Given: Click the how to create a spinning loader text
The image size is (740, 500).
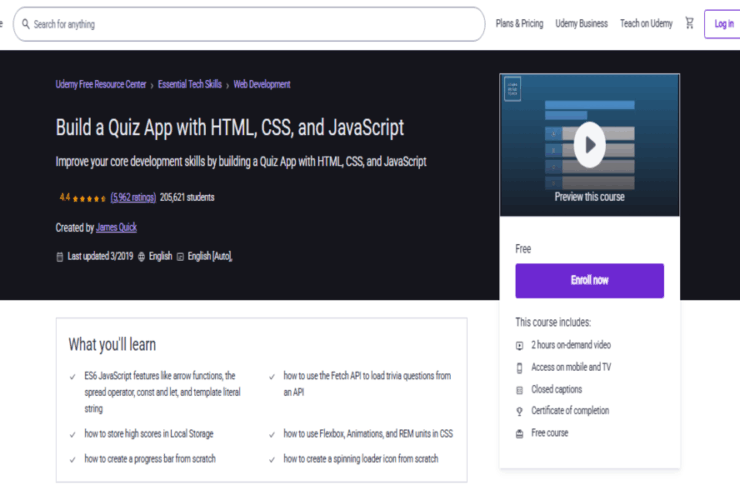Looking at the screenshot, I should tap(361, 459).
